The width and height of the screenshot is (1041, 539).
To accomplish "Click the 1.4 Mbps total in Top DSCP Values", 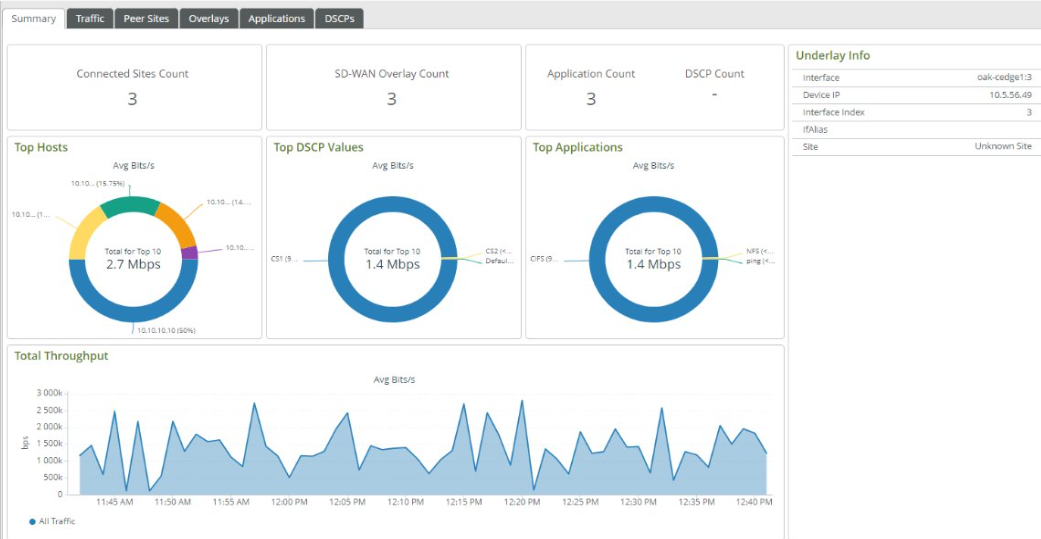I will pyautogui.click(x=392, y=265).
